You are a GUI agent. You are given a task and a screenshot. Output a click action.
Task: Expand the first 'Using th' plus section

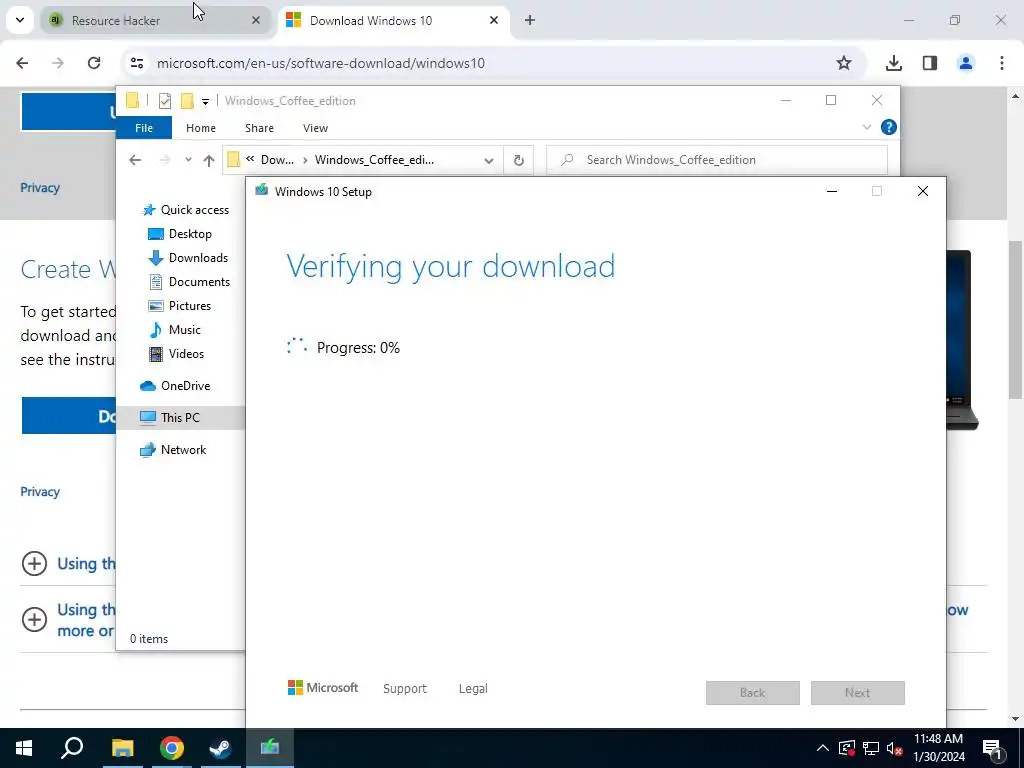pyautogui.click(x=34, y=564)
